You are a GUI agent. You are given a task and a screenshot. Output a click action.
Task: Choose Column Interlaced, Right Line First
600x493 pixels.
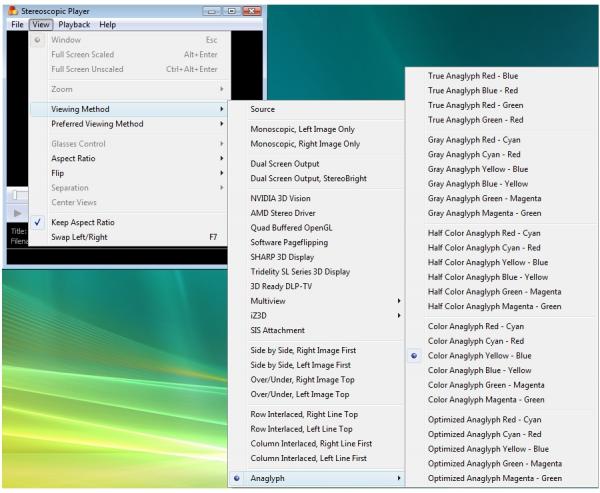pos(316,444)
